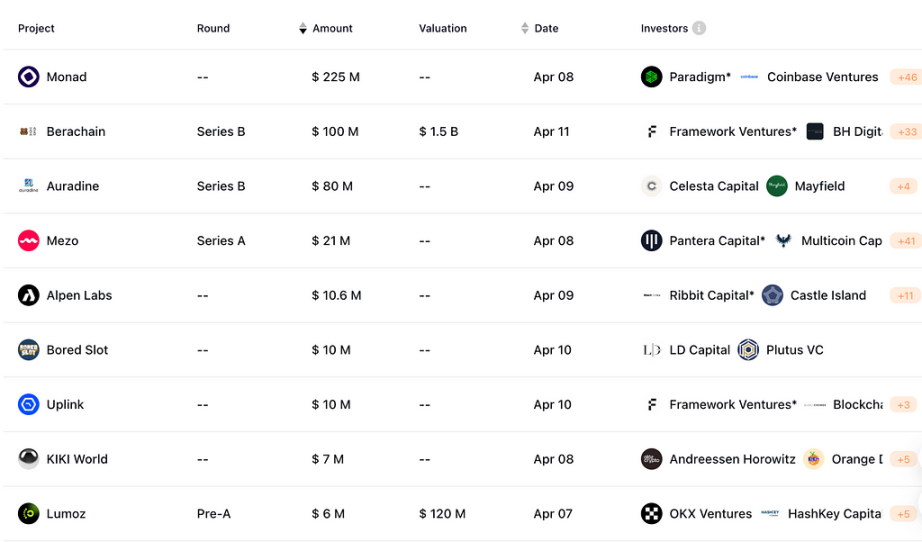The width and height of the screenshot is (922, 542).
Task: Select the Apr 11 date cell
Action: pos(552,132)
